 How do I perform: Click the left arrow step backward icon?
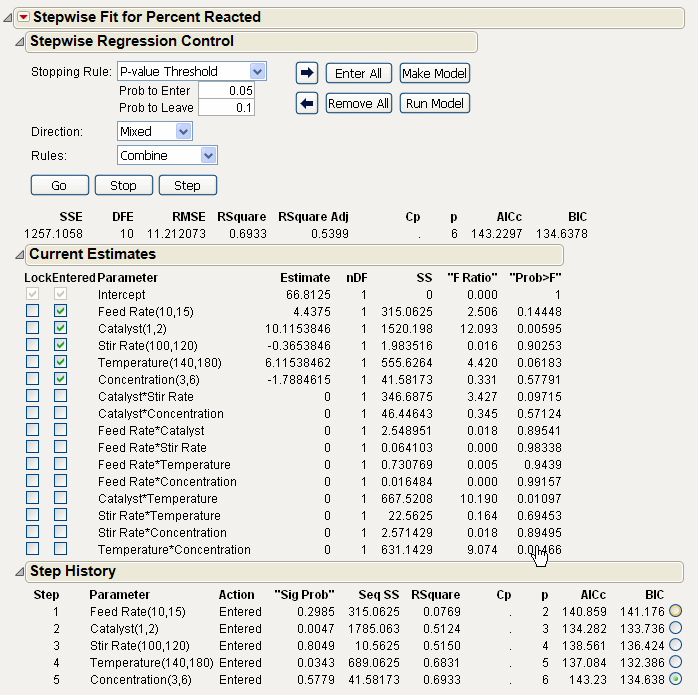click(307, 103)
